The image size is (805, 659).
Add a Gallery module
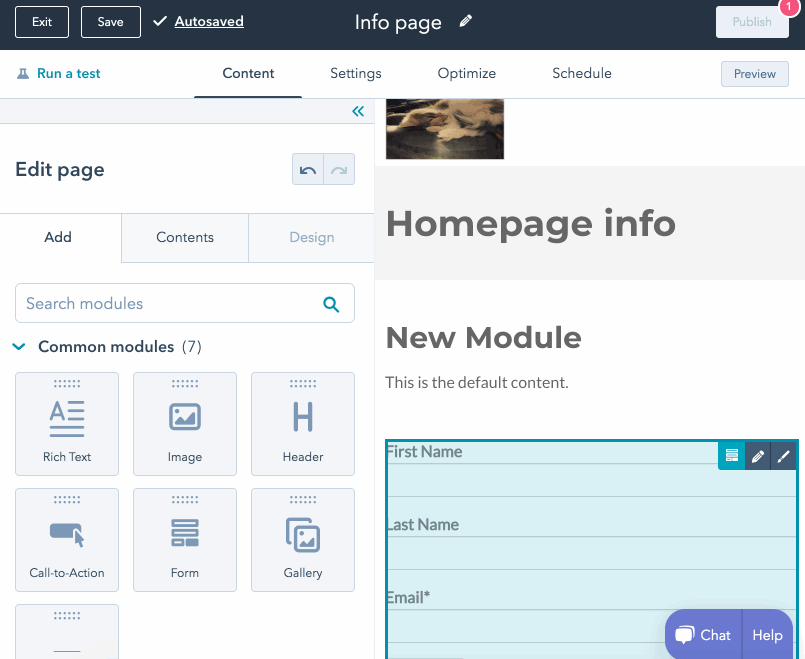click(x=302, y=539)
